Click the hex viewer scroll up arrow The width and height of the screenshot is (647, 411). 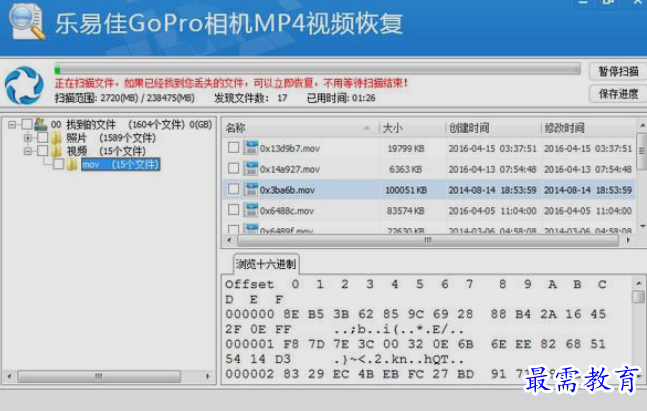point(638,283)
